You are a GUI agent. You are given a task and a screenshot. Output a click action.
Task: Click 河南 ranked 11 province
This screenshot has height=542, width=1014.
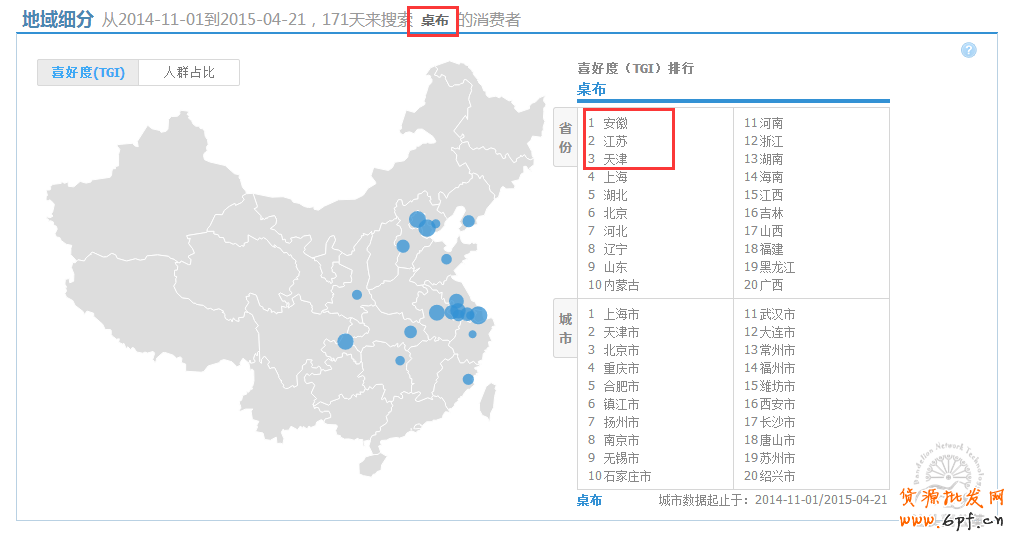(x=770, y=123)
